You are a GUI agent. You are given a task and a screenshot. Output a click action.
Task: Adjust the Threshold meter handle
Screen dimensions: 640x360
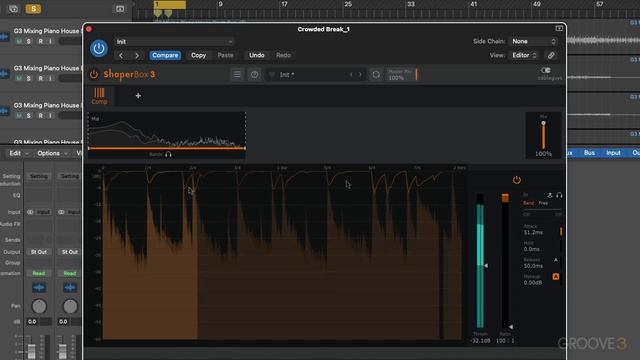(x=486, y=265)
